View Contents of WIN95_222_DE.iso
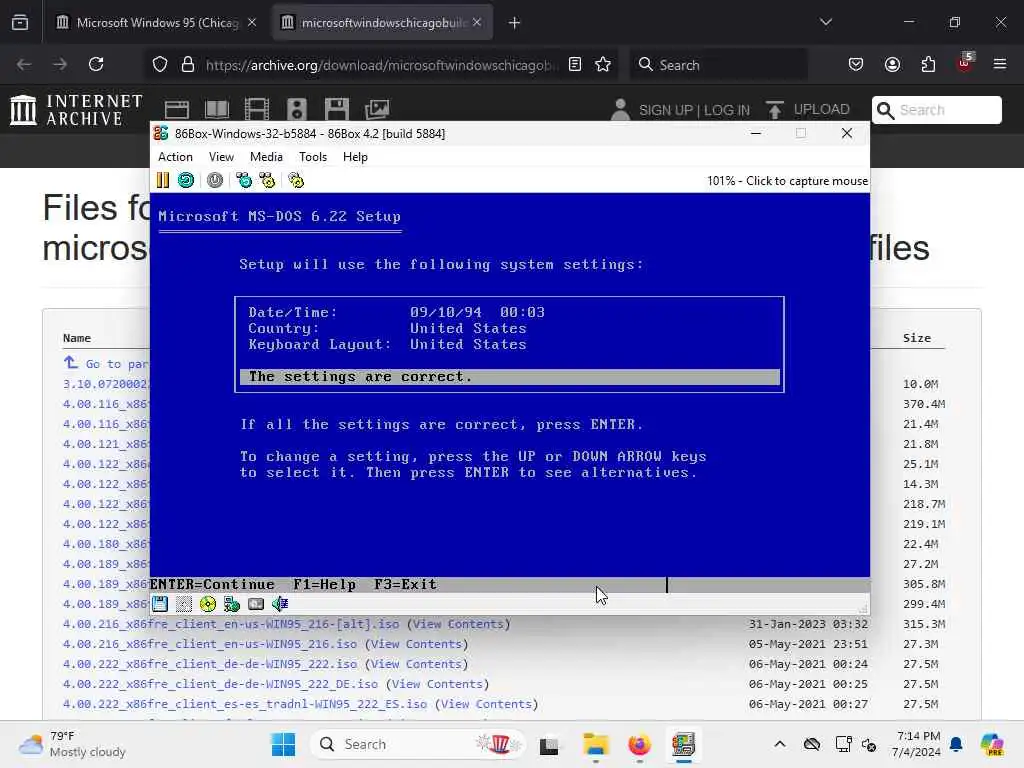 (438, 684)
